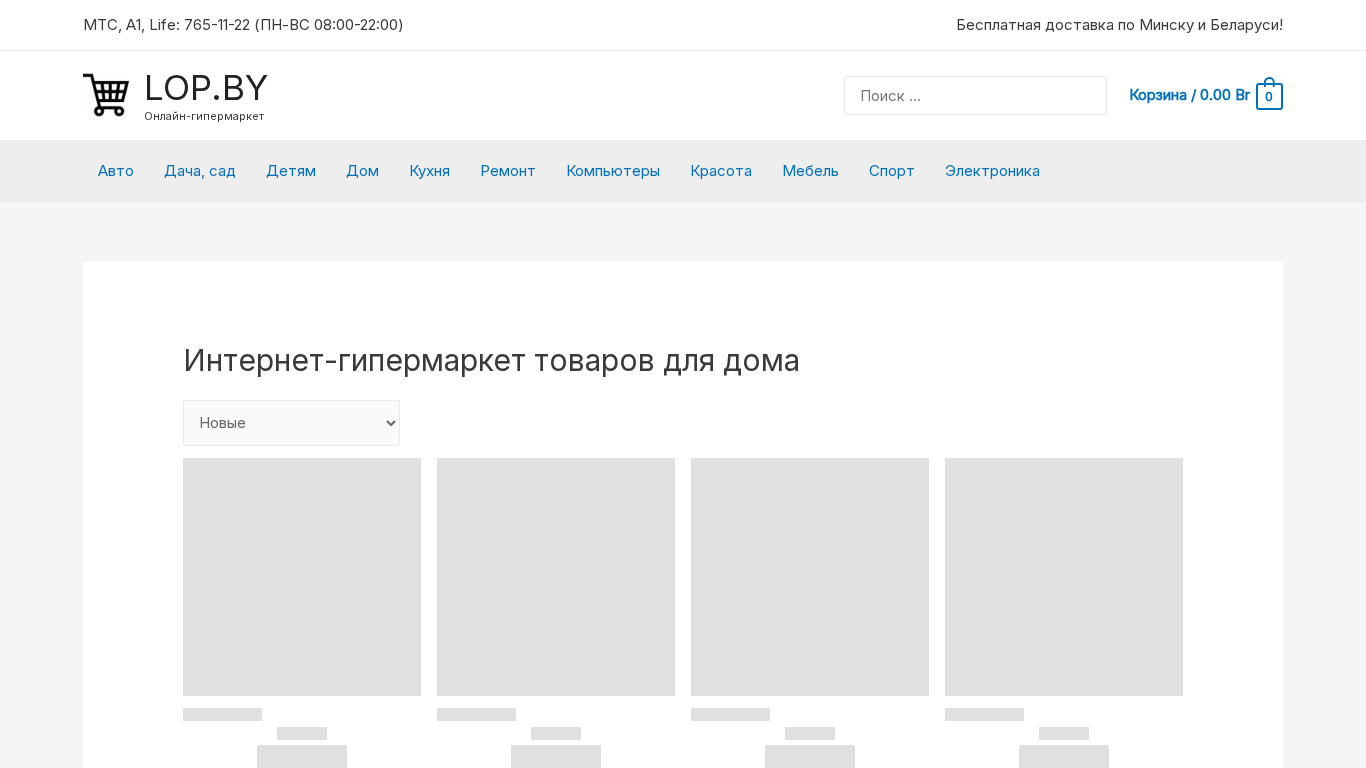
Task: Open the Компьютеры category
Action: 613,171
